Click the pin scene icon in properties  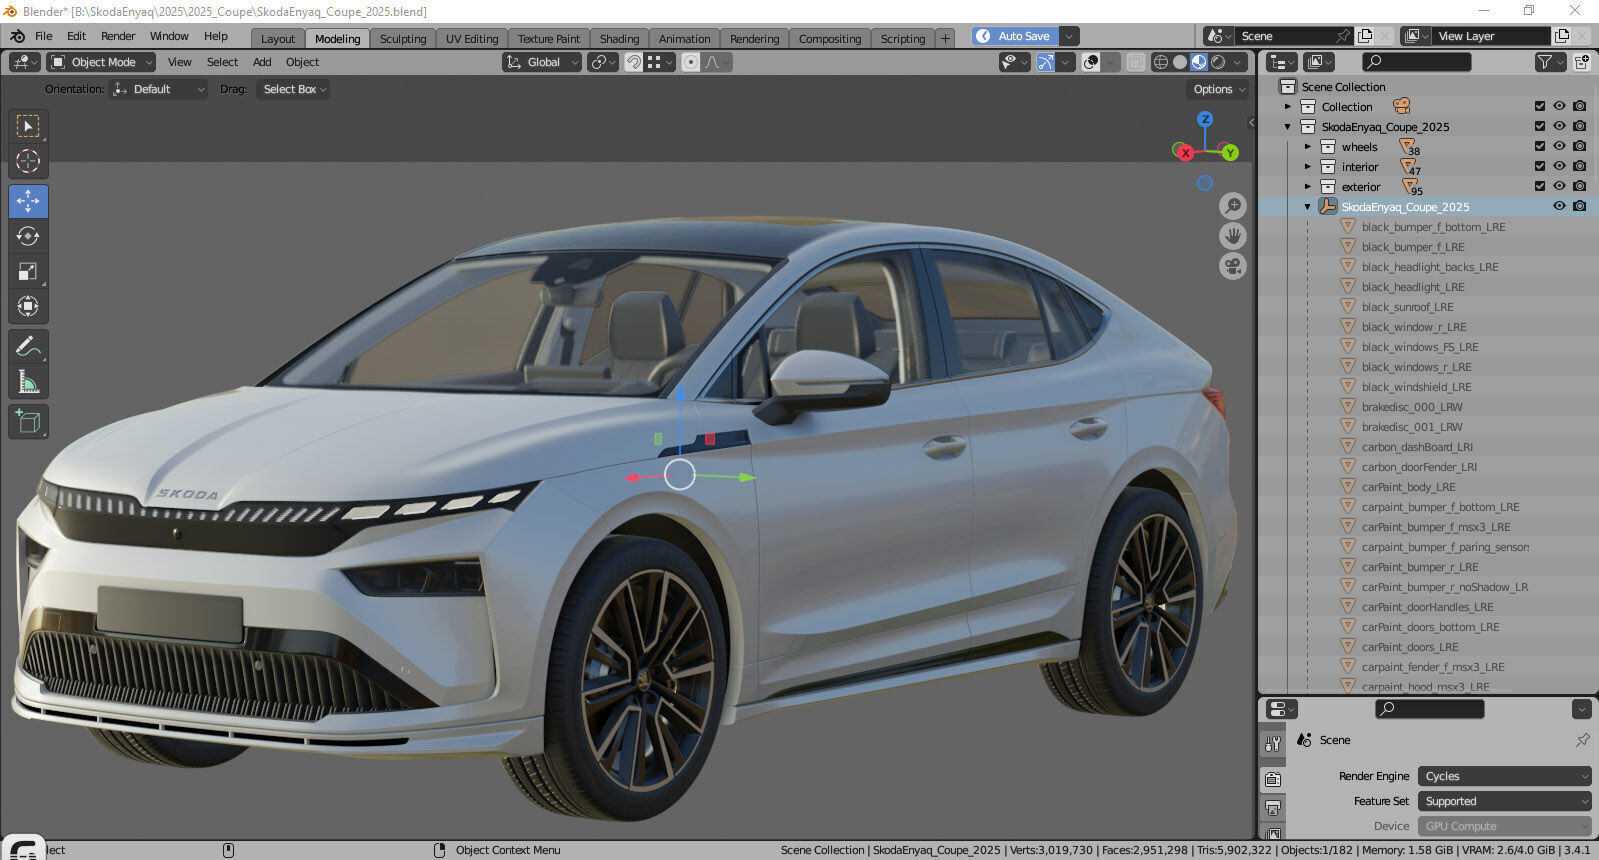point(1582,740)
